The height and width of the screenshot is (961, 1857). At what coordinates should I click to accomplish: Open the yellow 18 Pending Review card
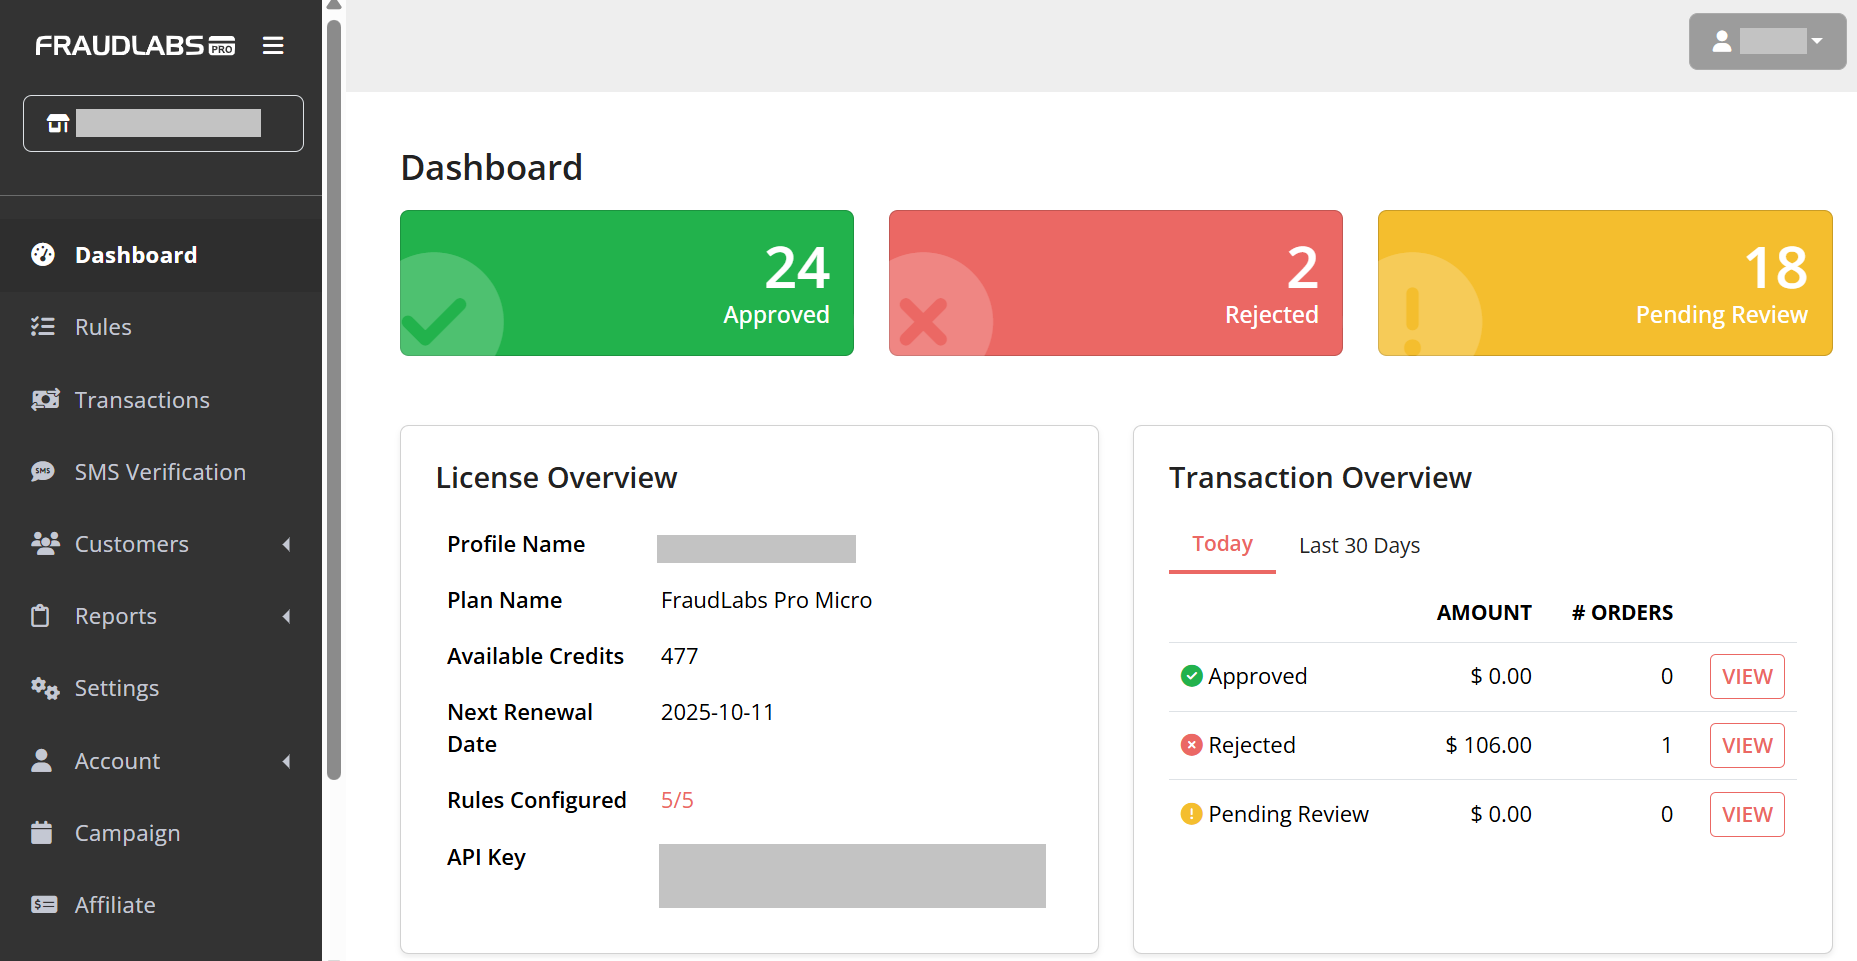(1604, 283)
